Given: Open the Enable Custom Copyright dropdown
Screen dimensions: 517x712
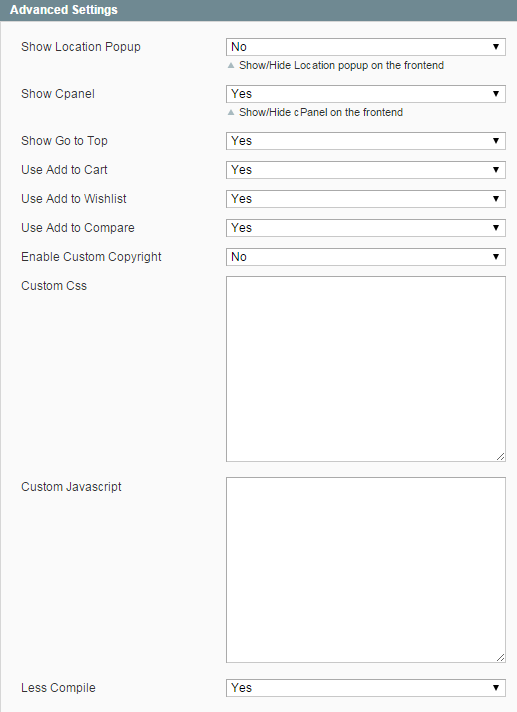Looking at the screenshot, I should click(366, 257).
